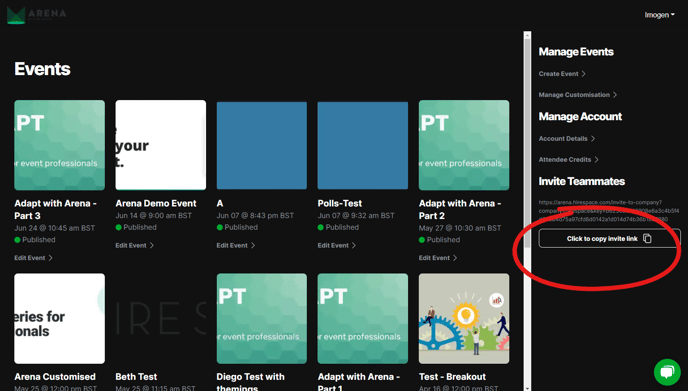Click date Jun 24 @ 10:45 am BST
Screen dimensions: 688x391
[x=54, y=228]
